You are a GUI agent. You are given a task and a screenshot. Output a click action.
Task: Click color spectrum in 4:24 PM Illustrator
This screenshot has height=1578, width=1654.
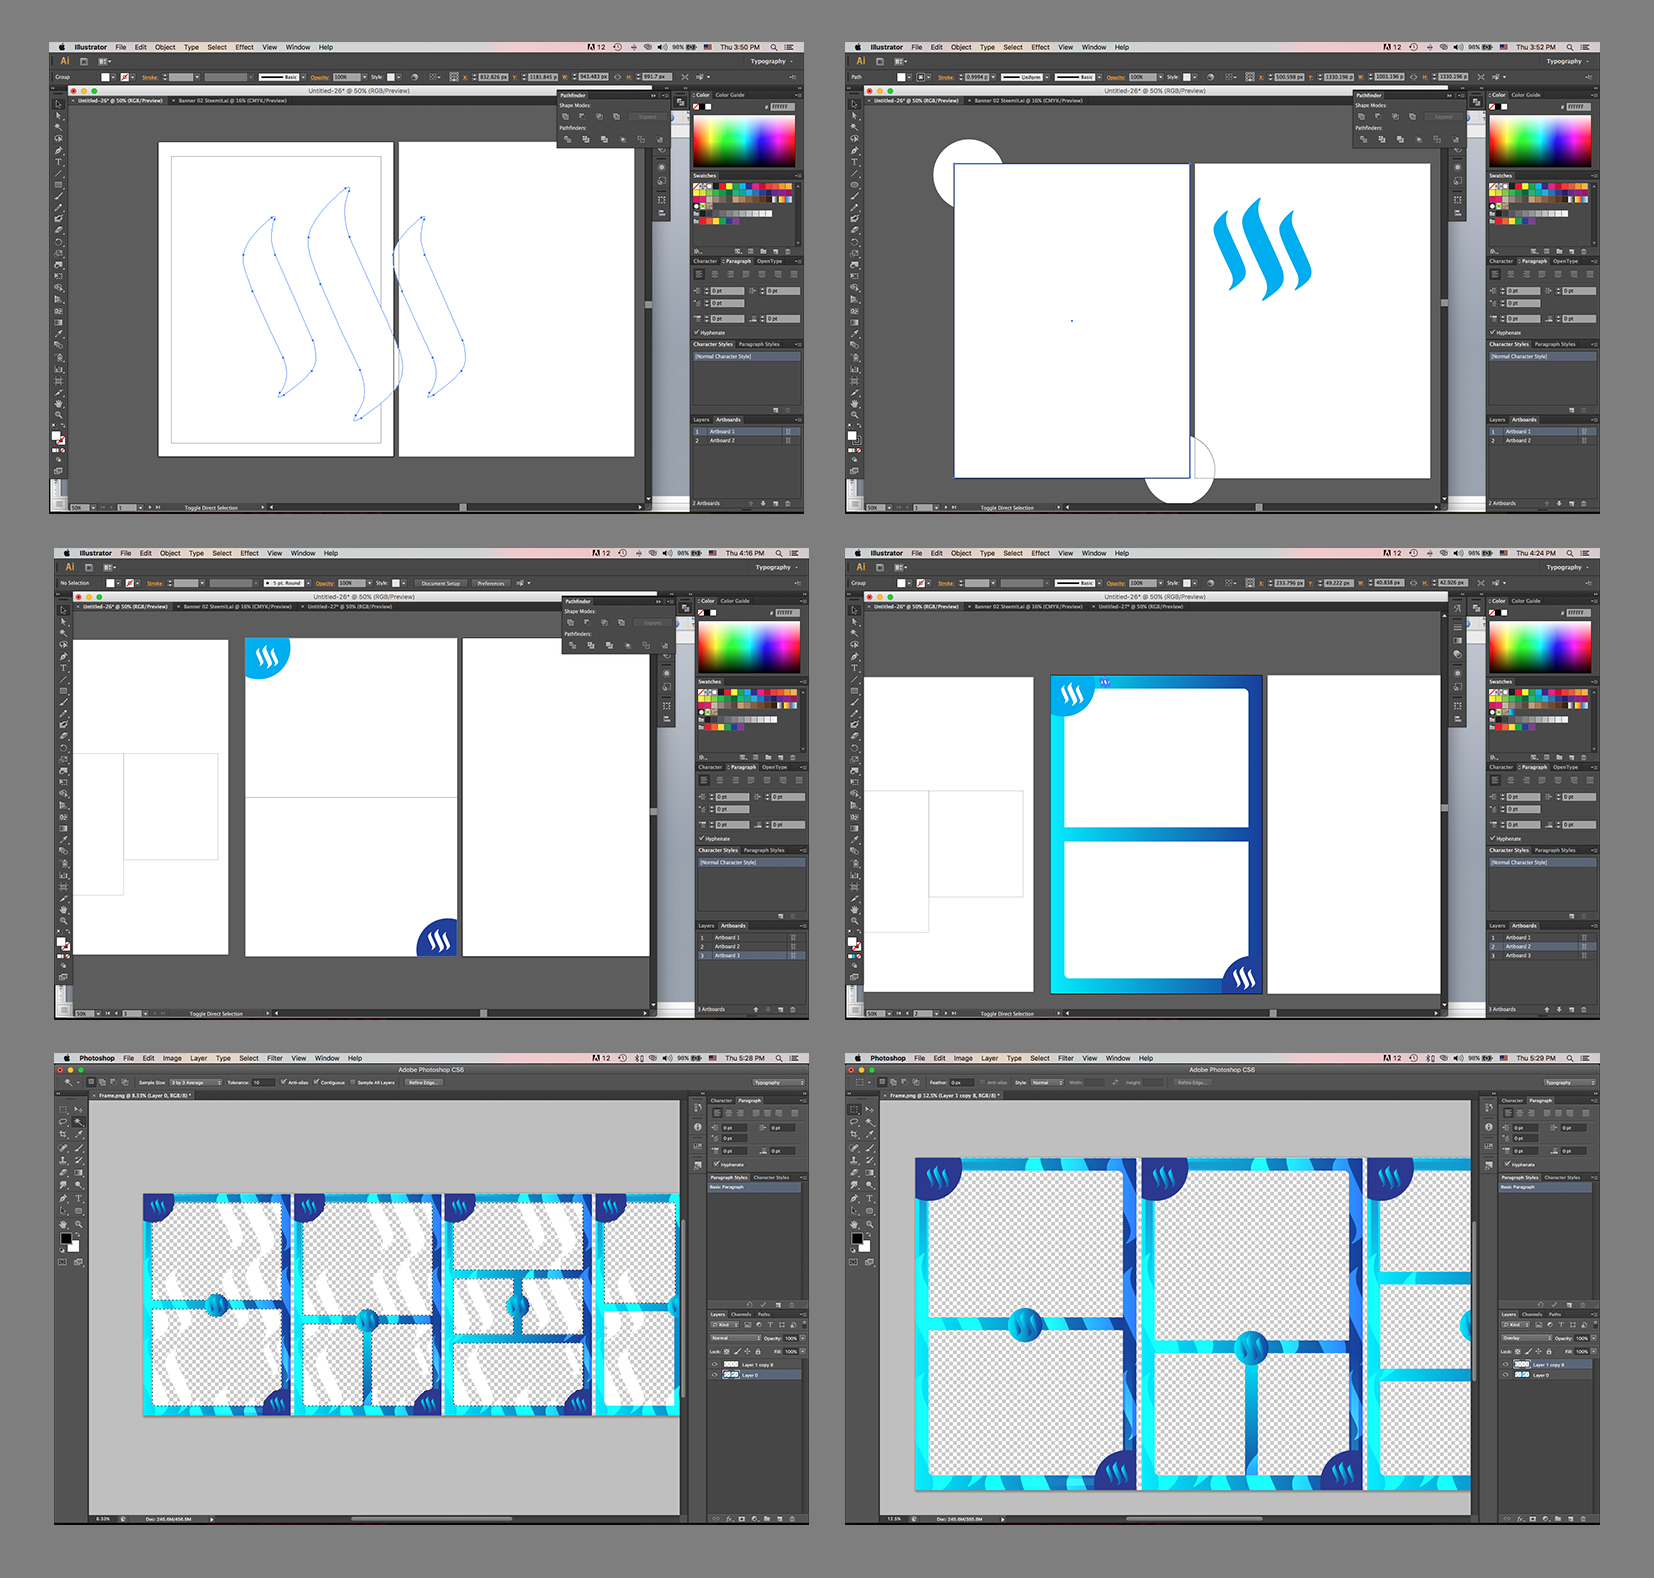[1540, 646]
